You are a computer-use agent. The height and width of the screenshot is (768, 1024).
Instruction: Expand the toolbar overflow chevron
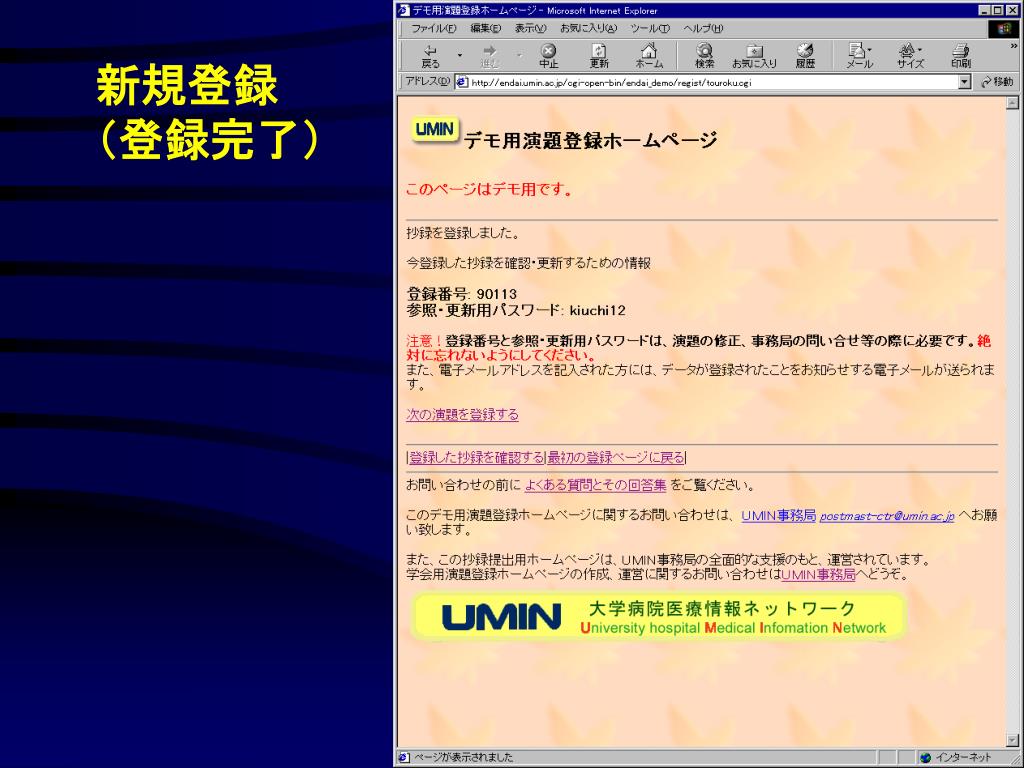coord(1014,46)
